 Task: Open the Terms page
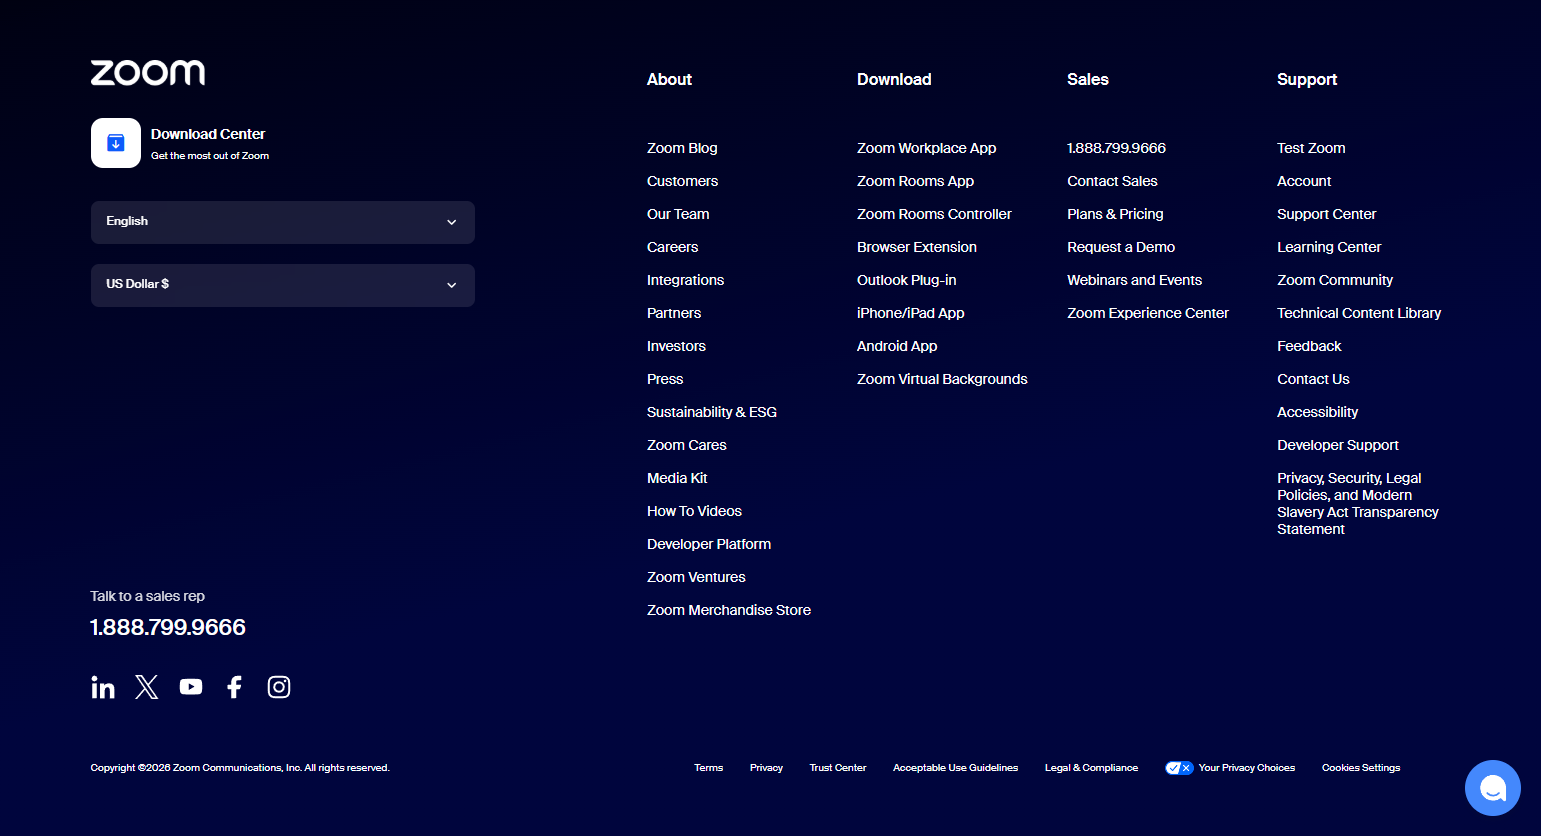[708, 768]
